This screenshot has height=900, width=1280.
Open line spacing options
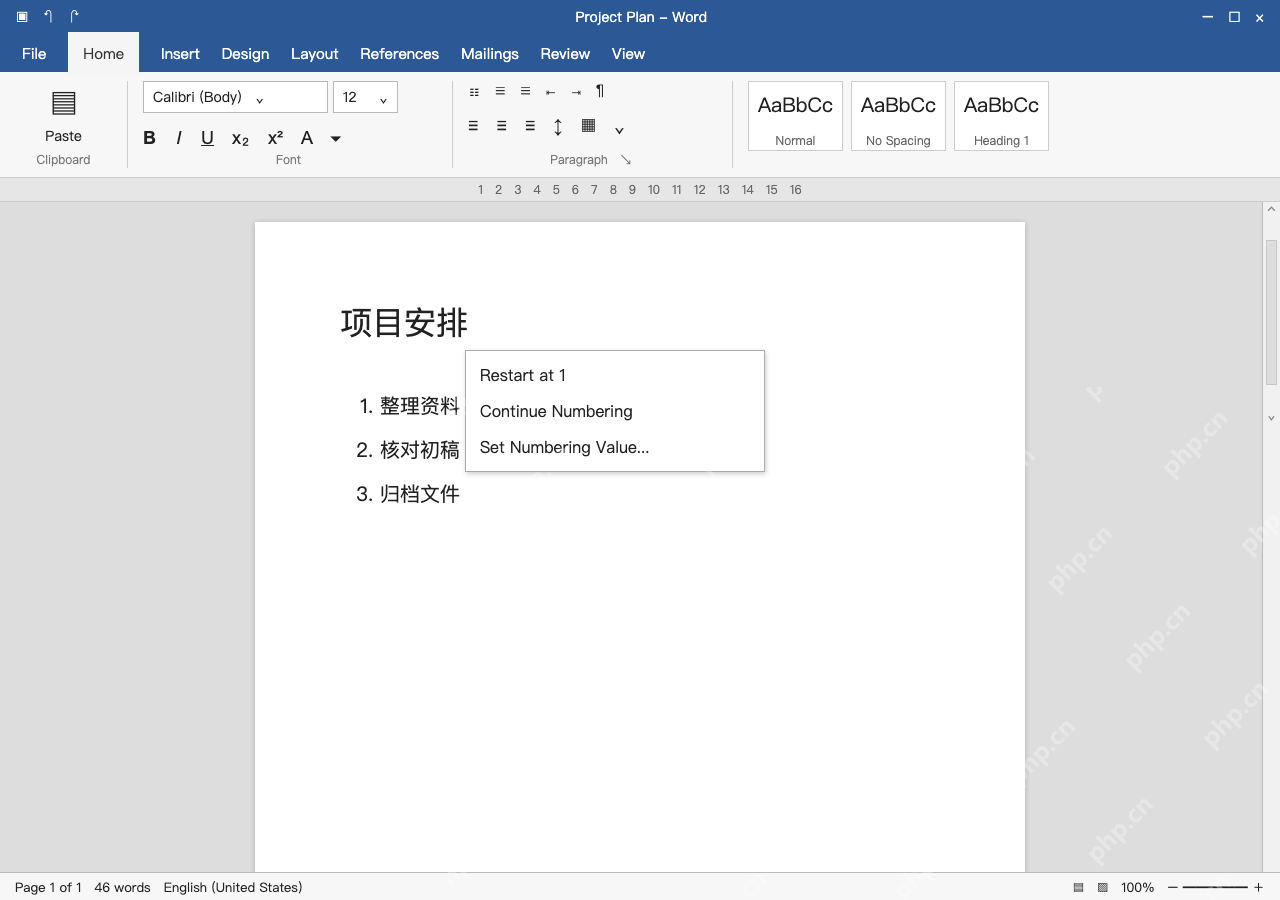tap(558, 127)
